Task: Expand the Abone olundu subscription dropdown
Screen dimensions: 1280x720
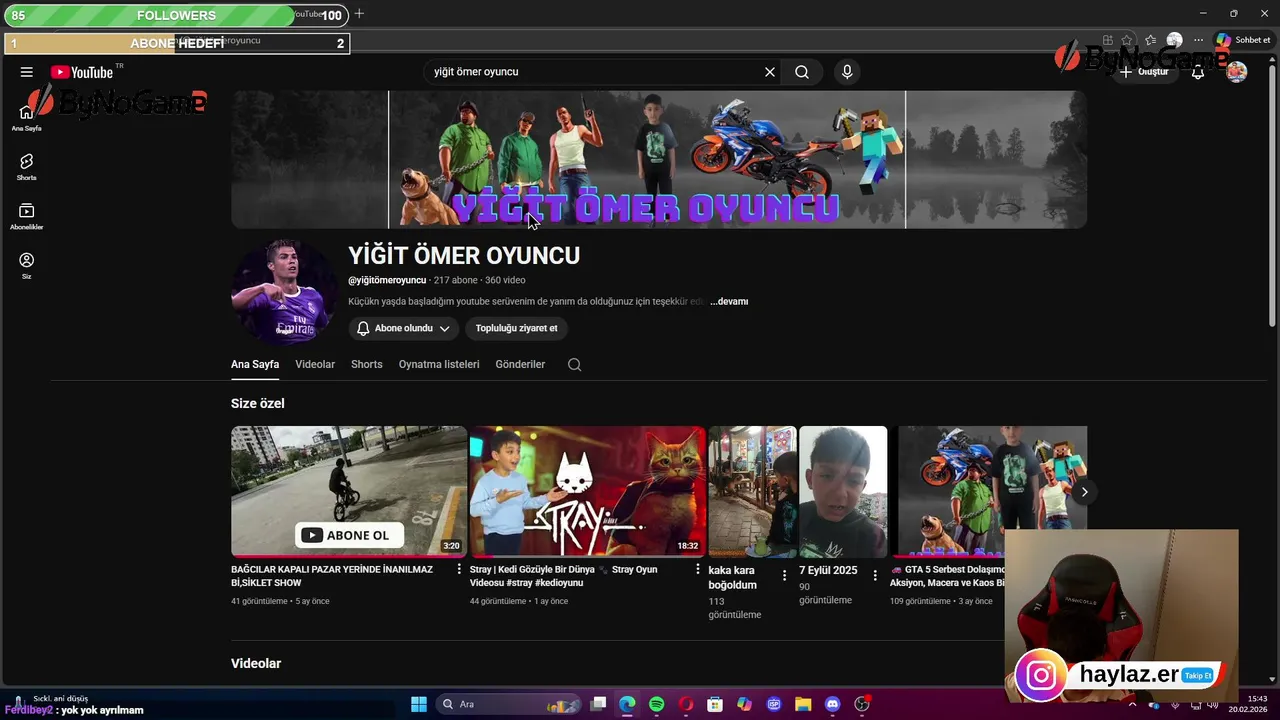Action: pos(403,328)
